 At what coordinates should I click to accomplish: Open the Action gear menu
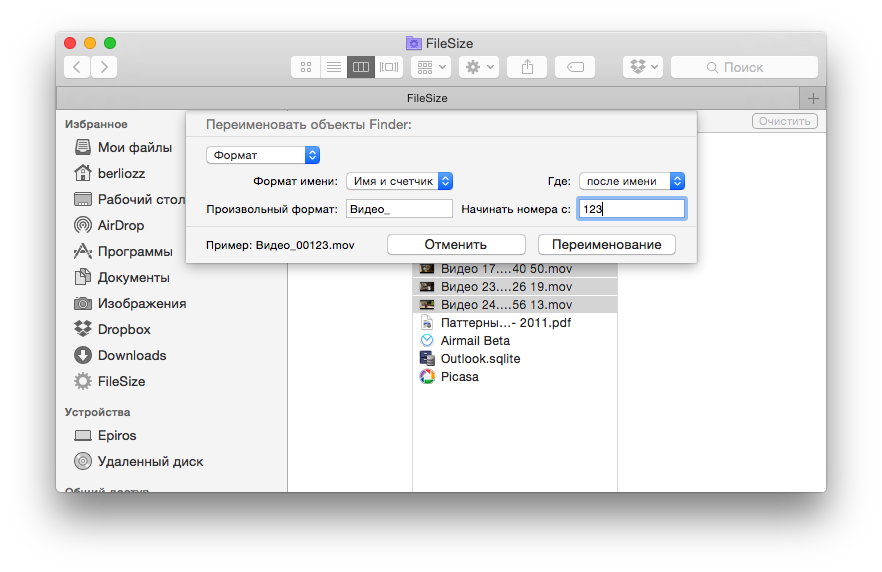pyautogui.click(x=478, y=67)
